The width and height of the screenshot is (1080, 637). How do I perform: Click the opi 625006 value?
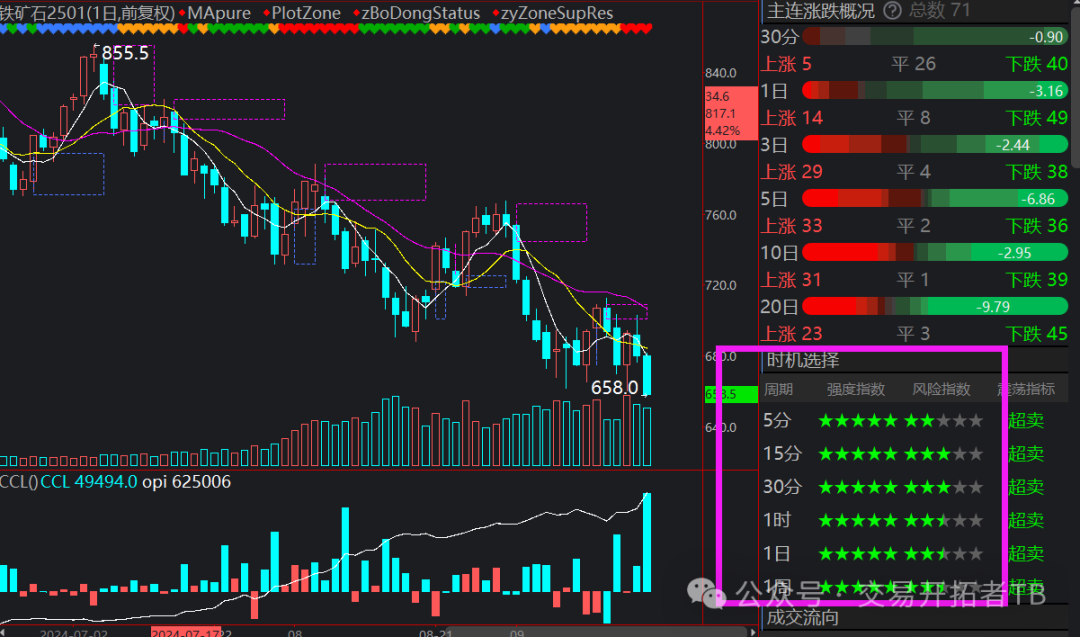pyautogui.click(x=187, y=481)
